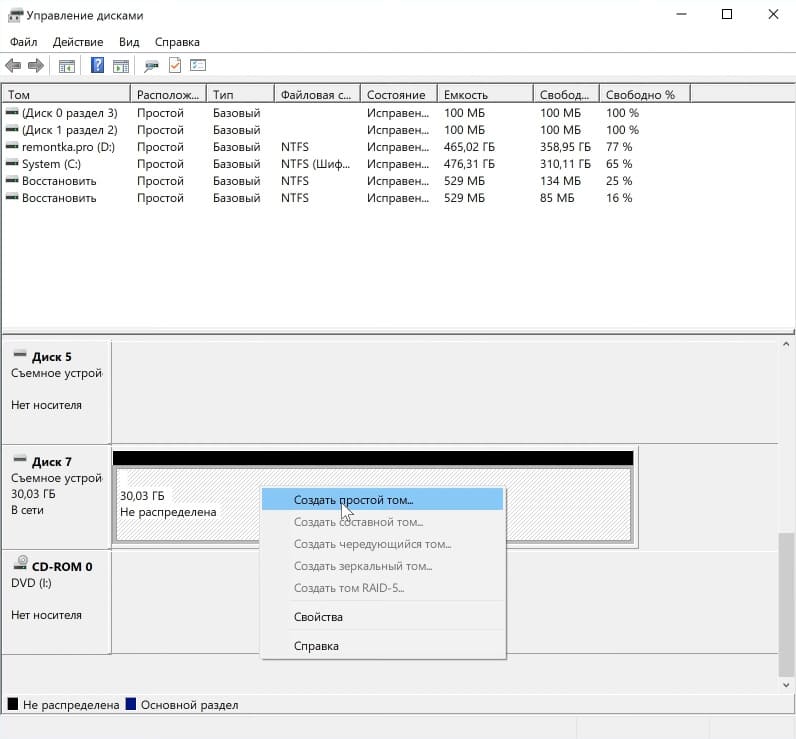Open the Файл menu
The width and height of the screenshot is (796, 739).
(x=23, y=42)
